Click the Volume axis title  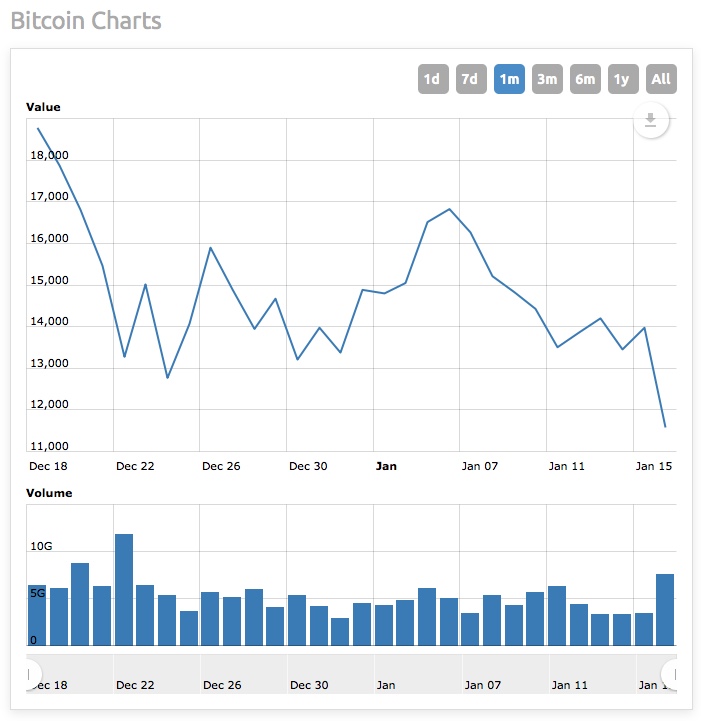click(x=49, y=493)
